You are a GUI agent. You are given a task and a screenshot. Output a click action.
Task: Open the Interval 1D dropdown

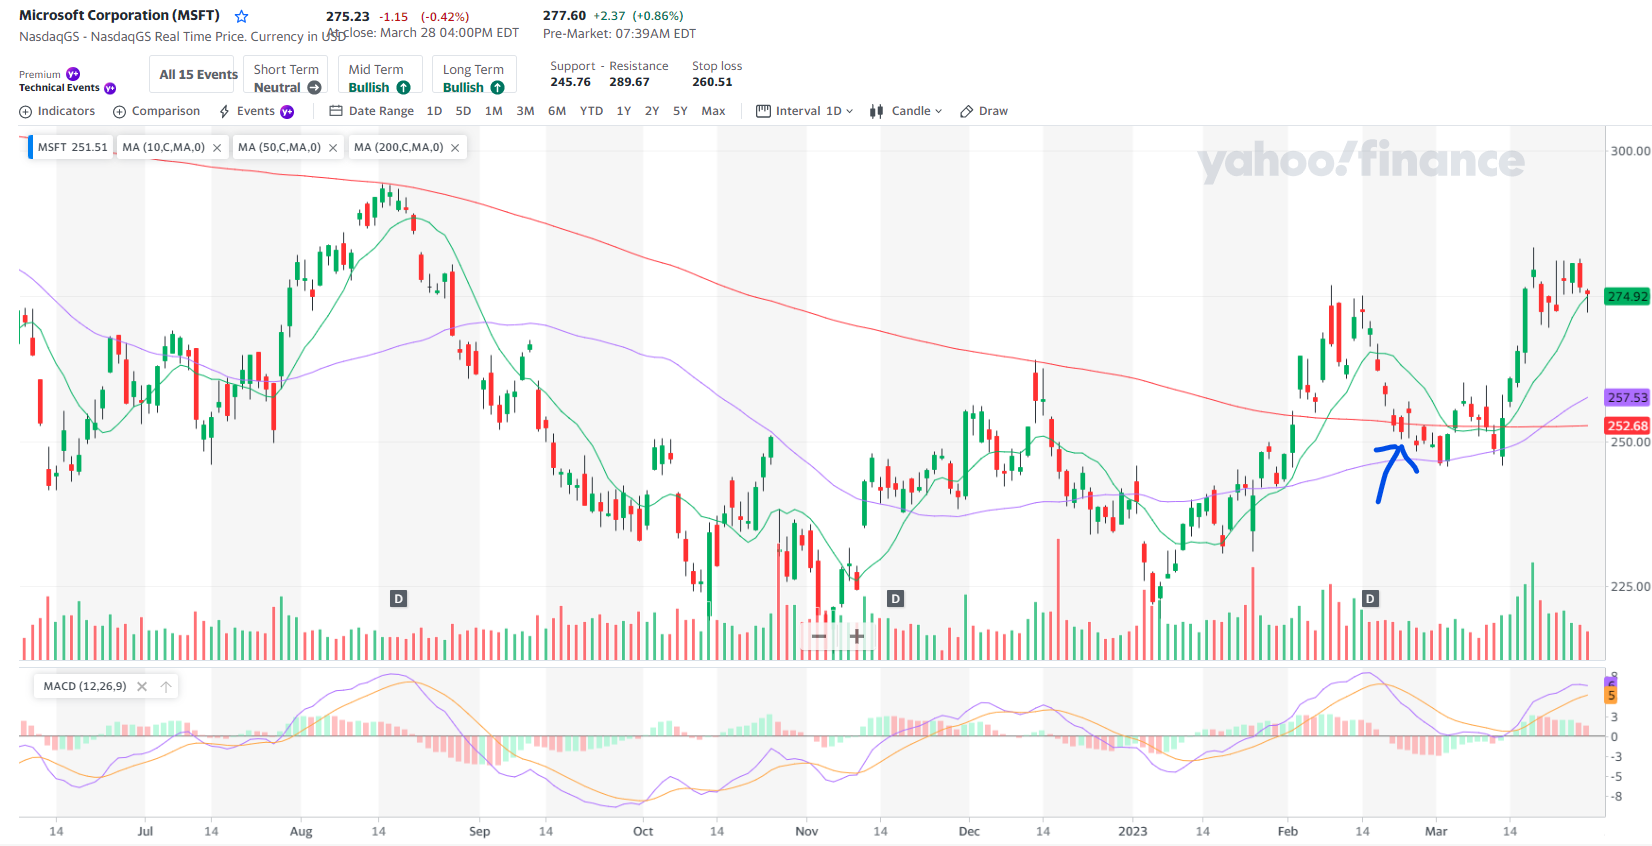805,111
